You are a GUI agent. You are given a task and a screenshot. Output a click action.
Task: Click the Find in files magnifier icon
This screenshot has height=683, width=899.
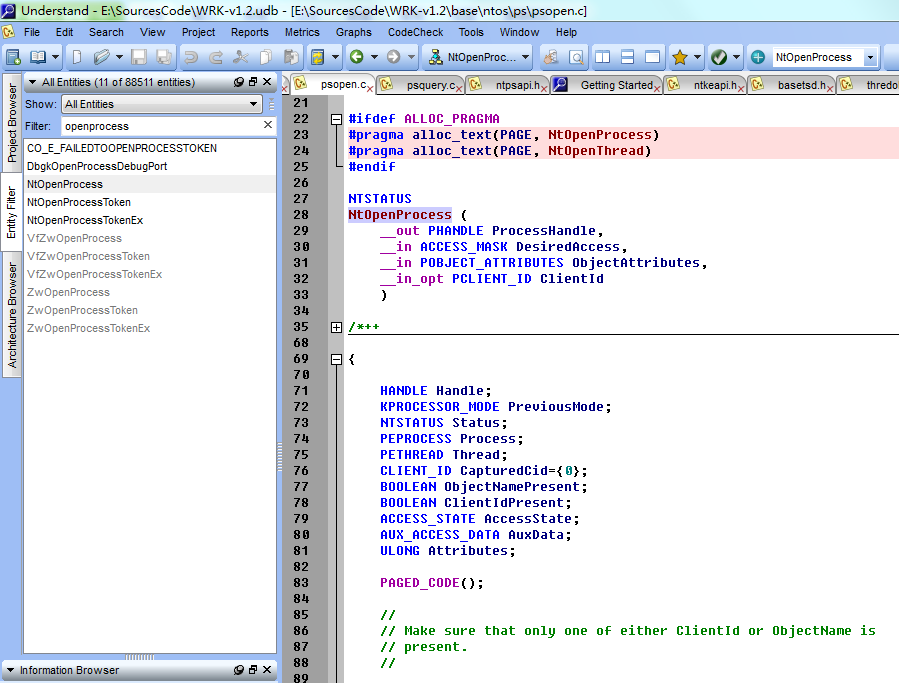(576, 57)
